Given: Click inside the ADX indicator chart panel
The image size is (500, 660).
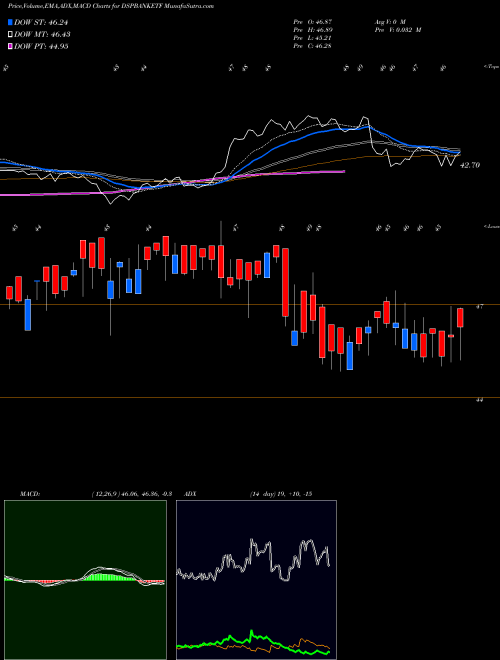Looking at the screenshot, I should click(x=256, y=580).
